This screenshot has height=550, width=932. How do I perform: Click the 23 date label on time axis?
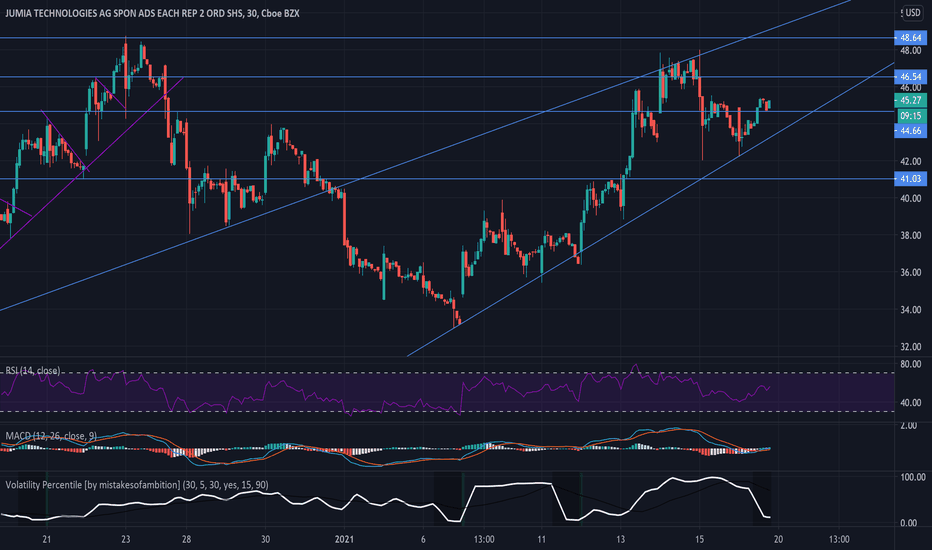[x=125, y=540]
